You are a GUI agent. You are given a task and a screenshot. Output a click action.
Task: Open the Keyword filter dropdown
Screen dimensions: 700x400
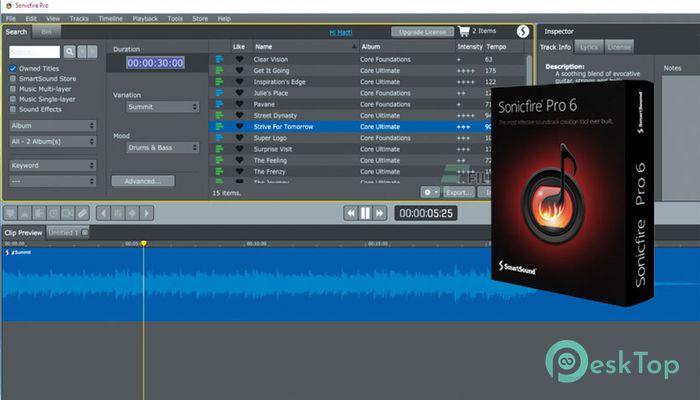coord(53,165)
